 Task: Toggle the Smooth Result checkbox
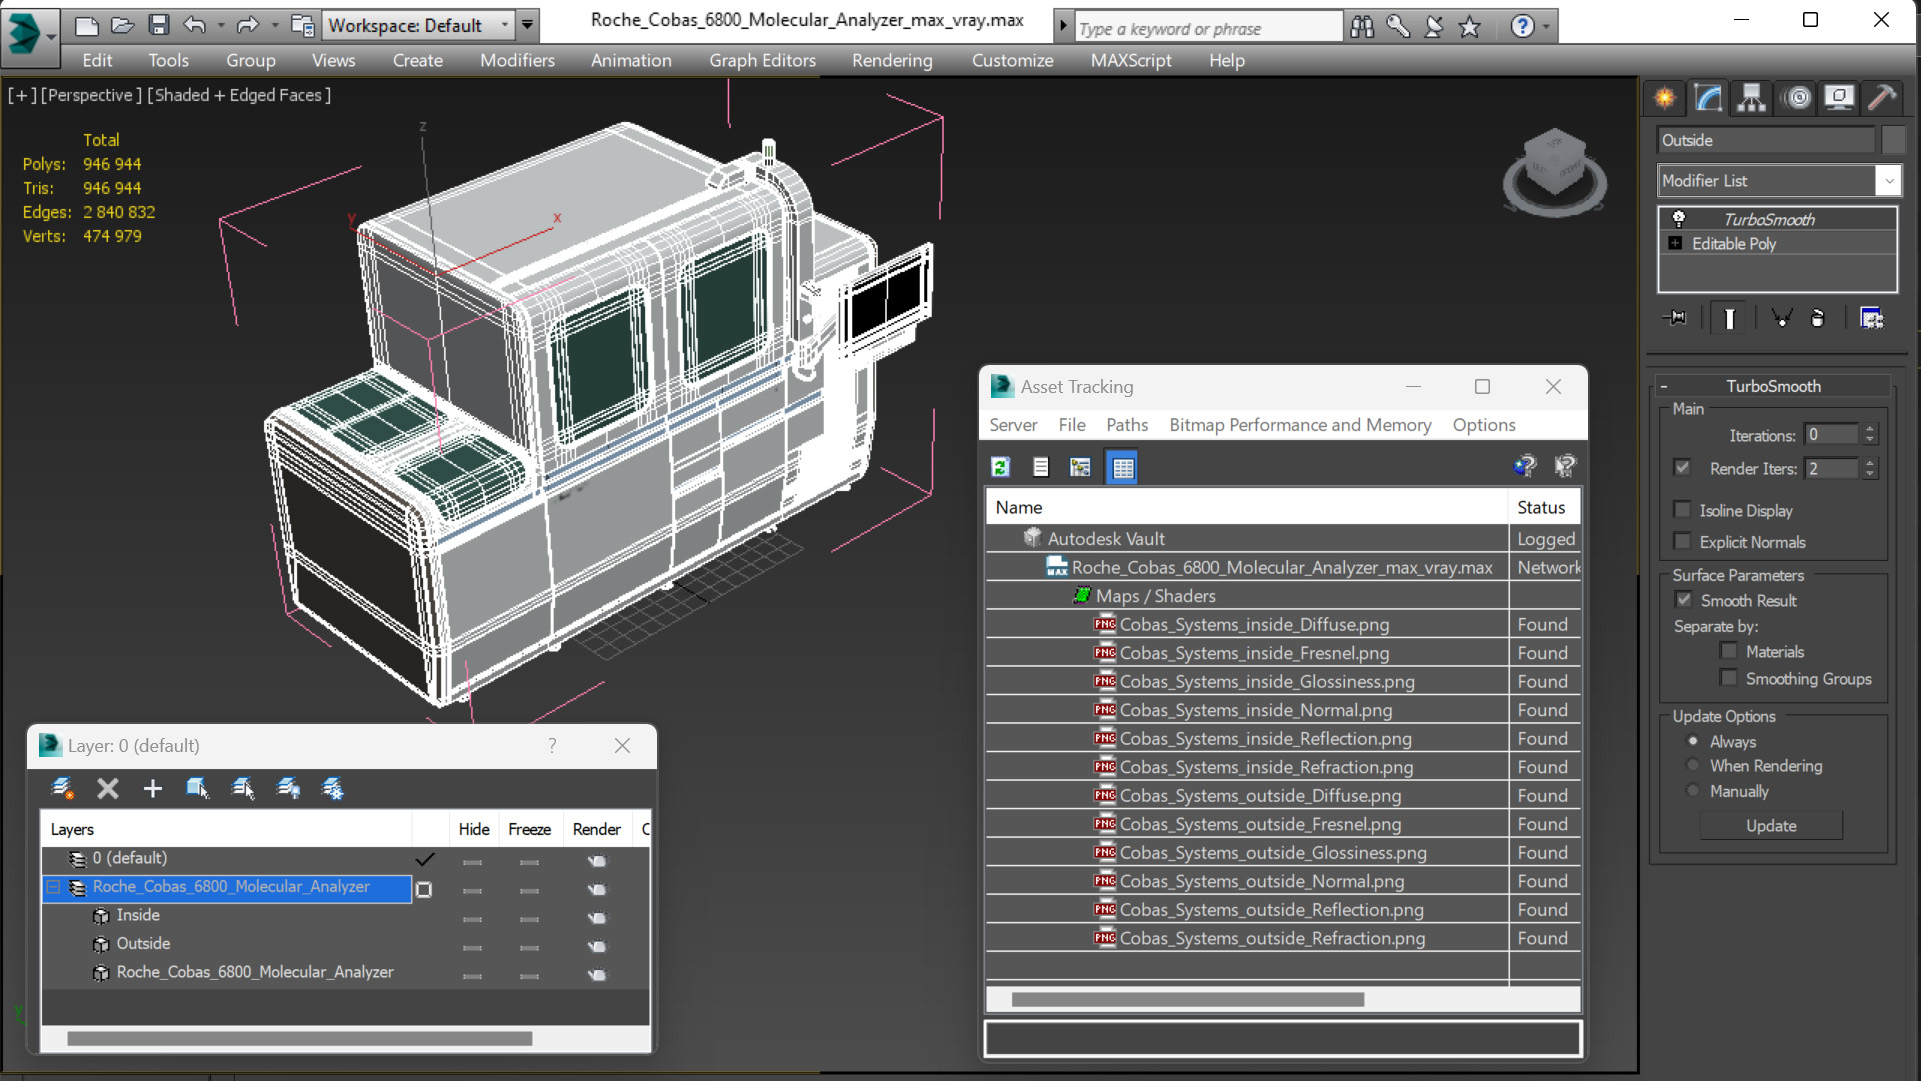point(1683,599)
